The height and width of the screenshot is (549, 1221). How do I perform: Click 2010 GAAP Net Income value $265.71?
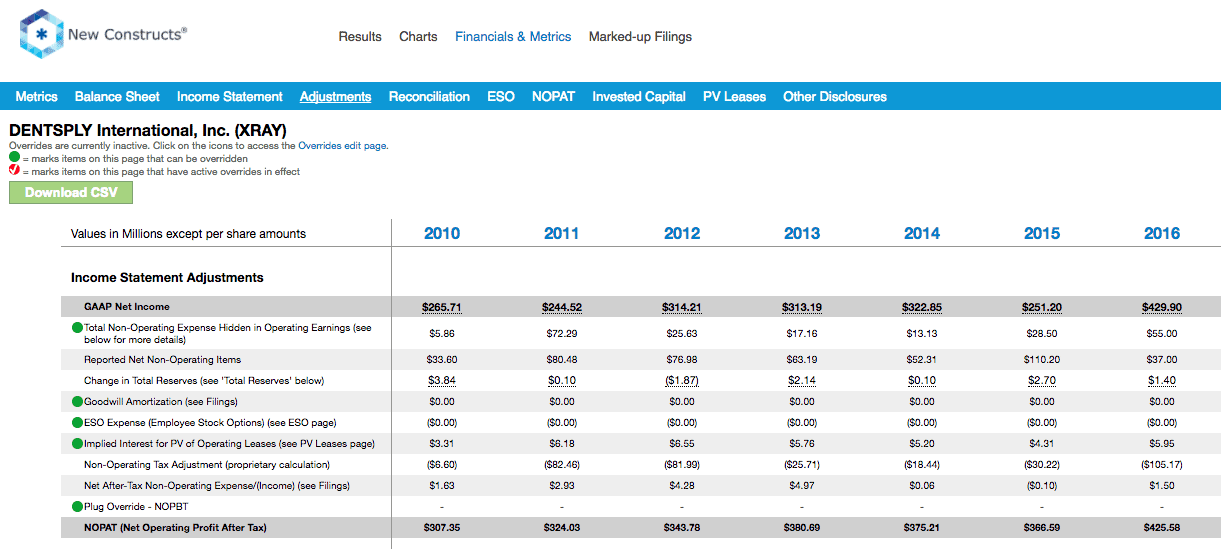tap(442, 307)
